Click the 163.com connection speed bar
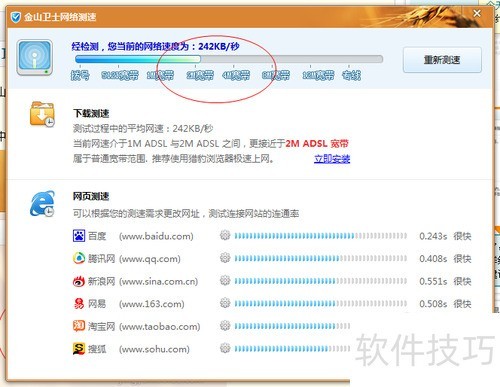The width and height of the screenshot is (500, 387). coord(321,304)
